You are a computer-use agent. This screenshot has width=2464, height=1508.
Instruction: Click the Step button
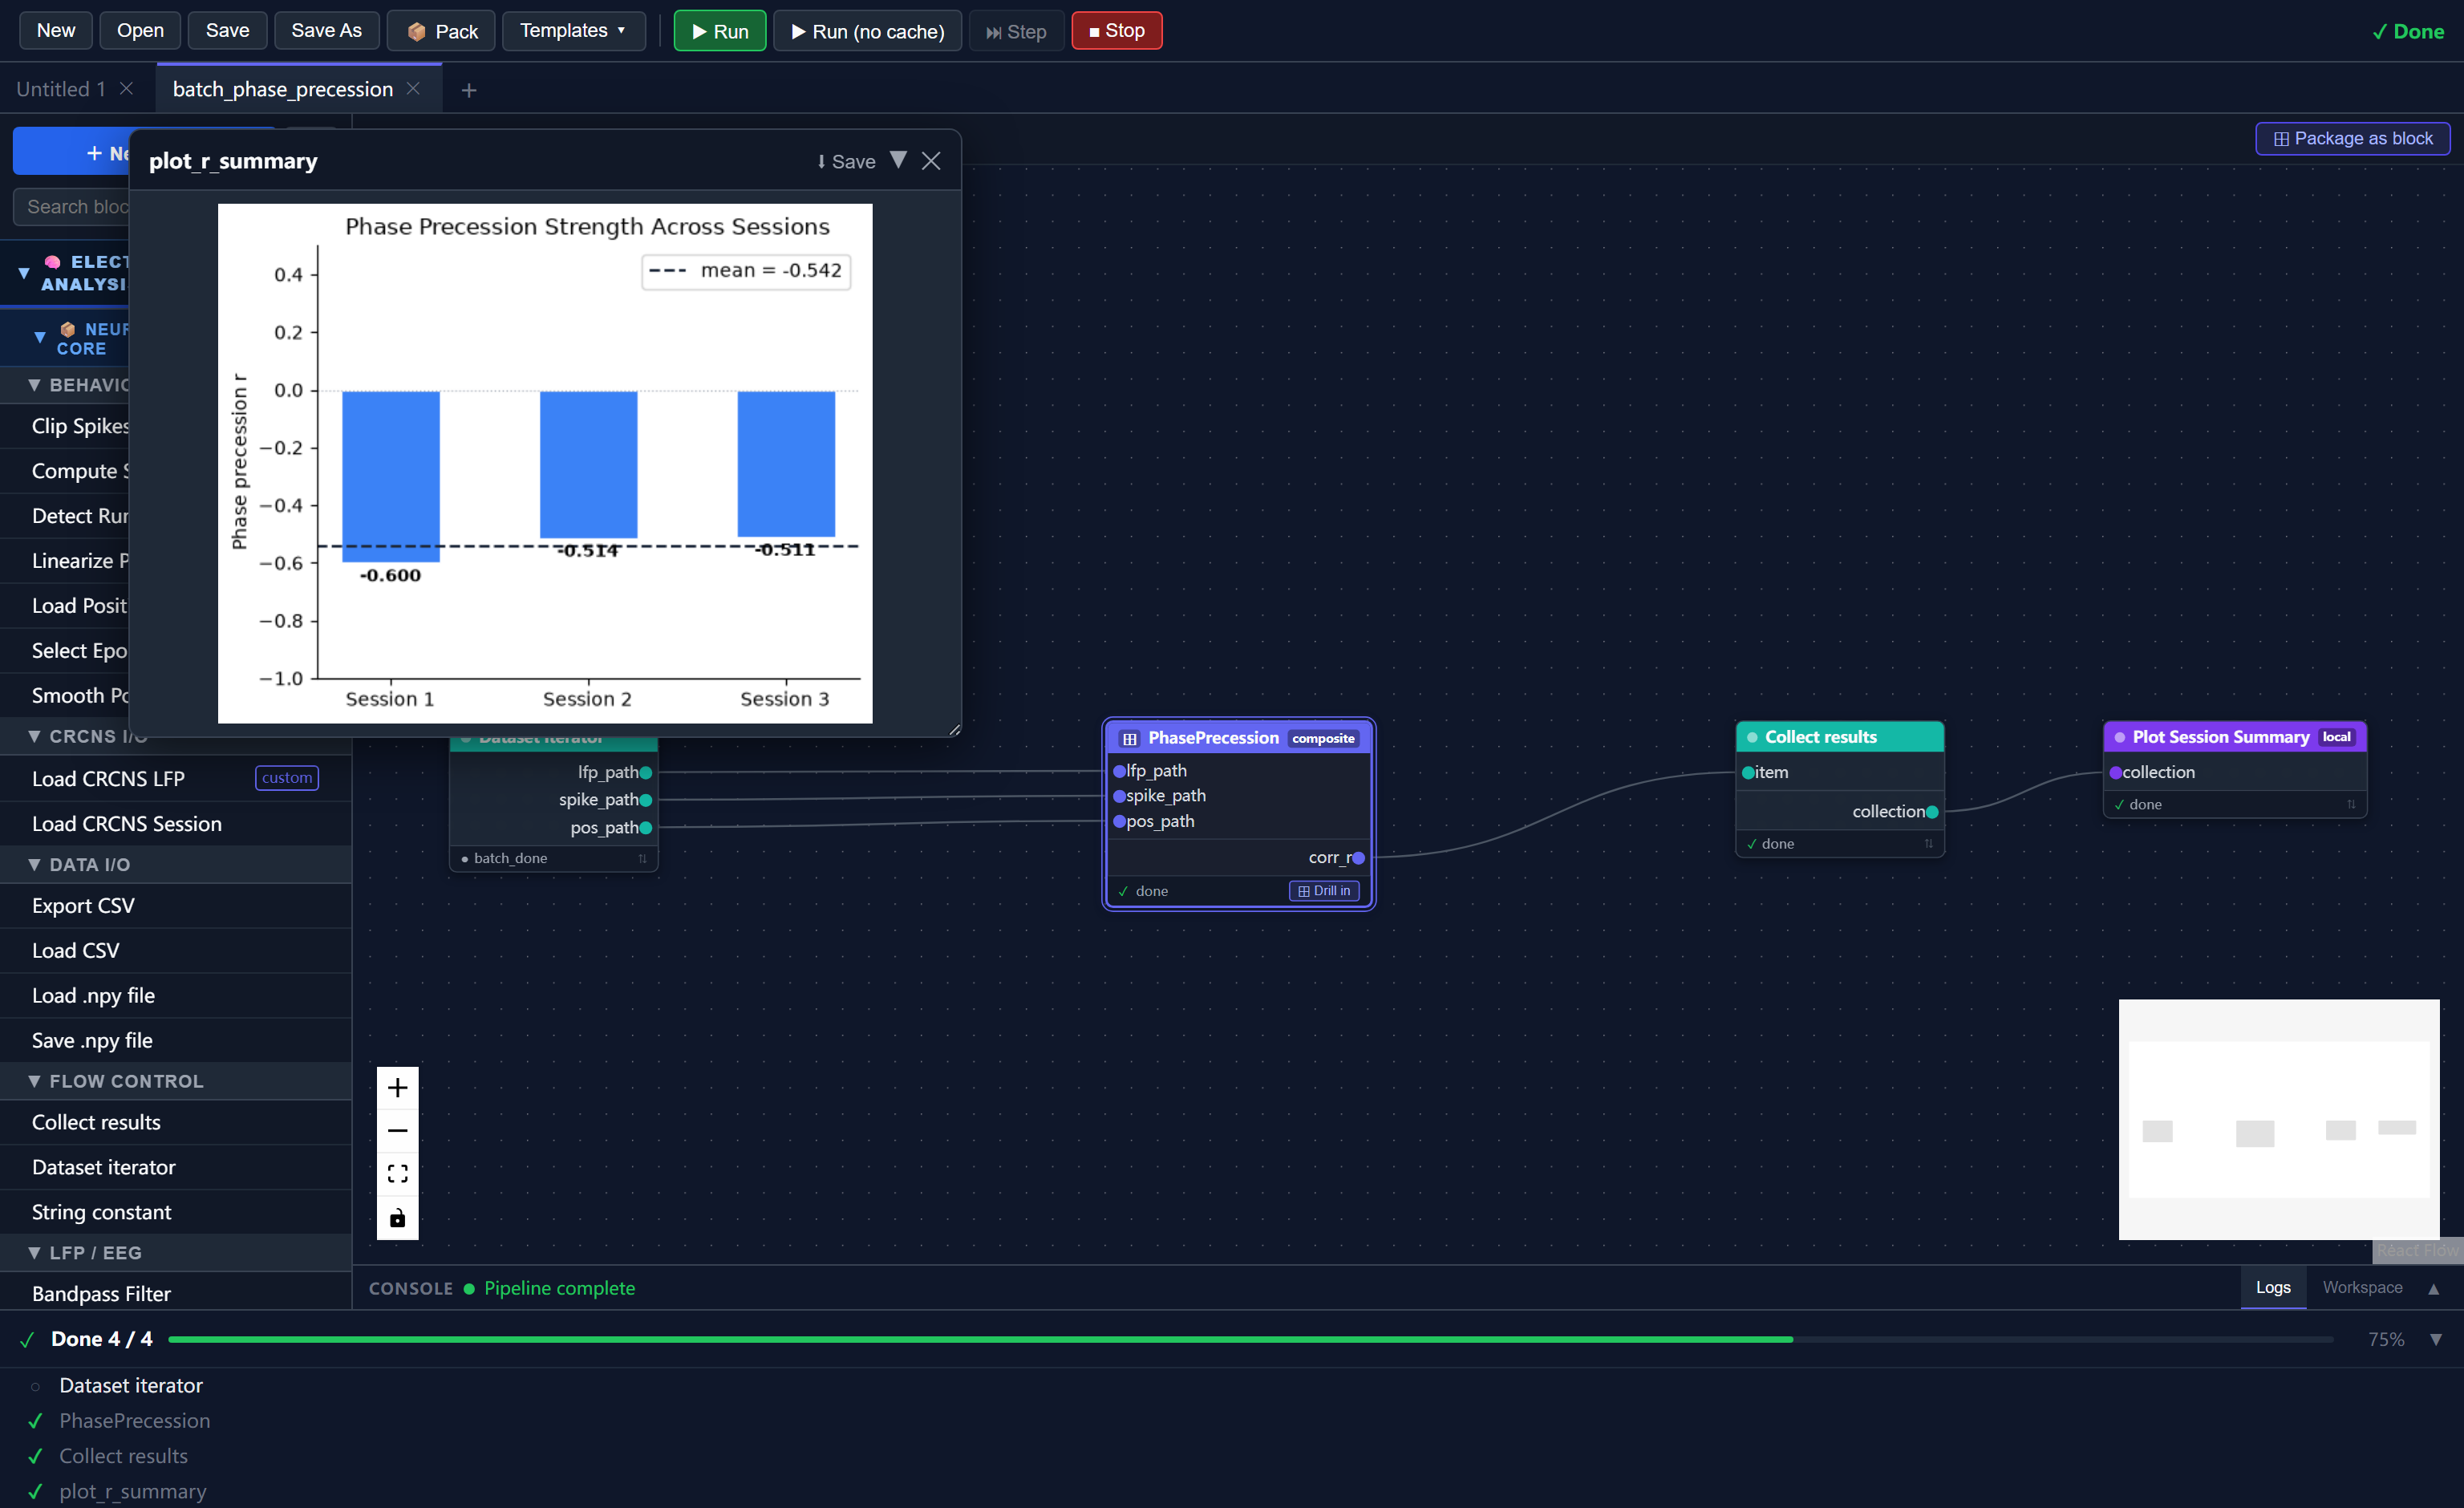[1016, 31]
